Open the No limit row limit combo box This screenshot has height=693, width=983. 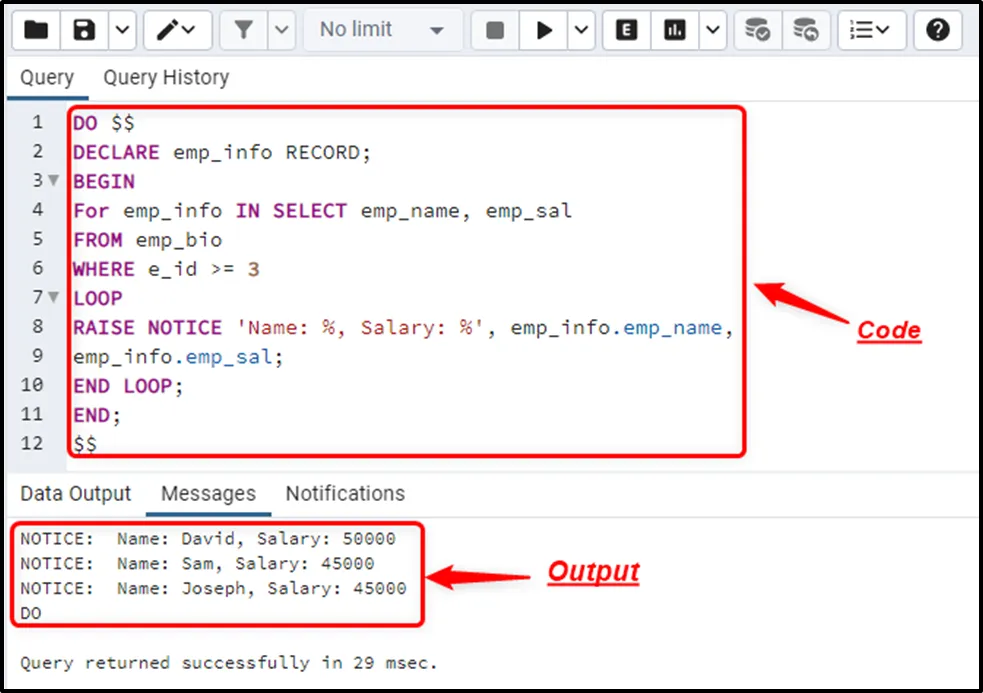coord(382,30)
